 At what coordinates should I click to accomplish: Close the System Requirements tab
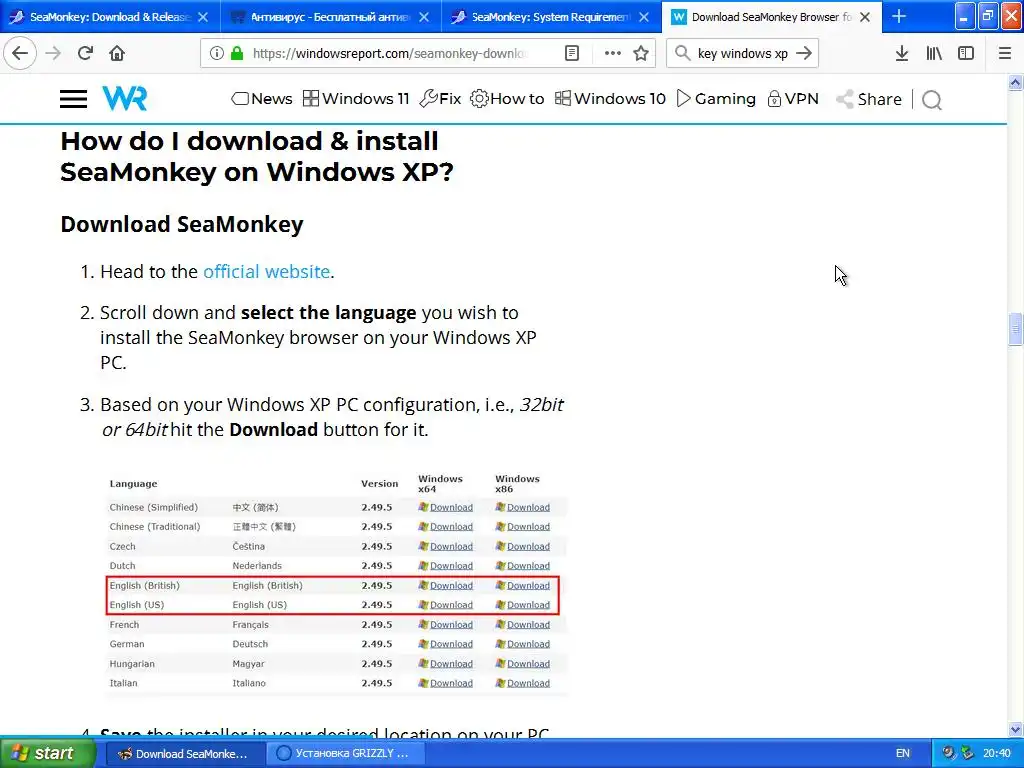point(644,17)
